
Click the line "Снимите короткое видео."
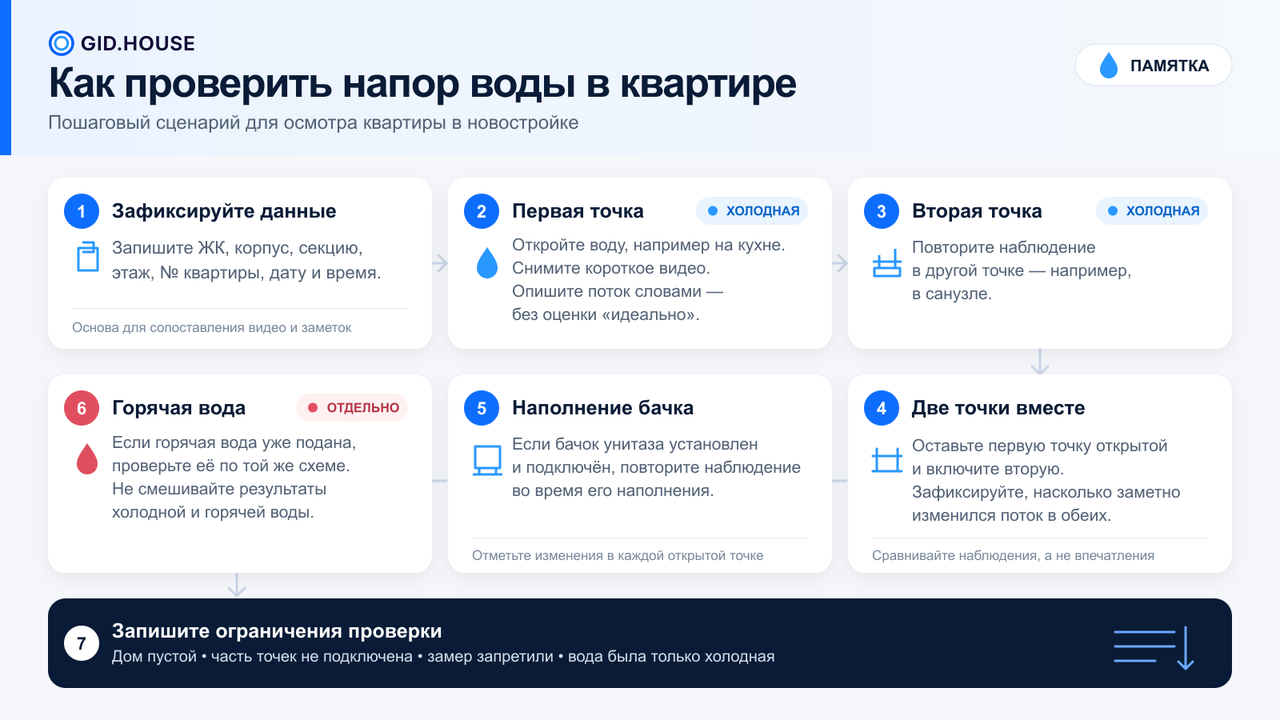coord(610,268)
